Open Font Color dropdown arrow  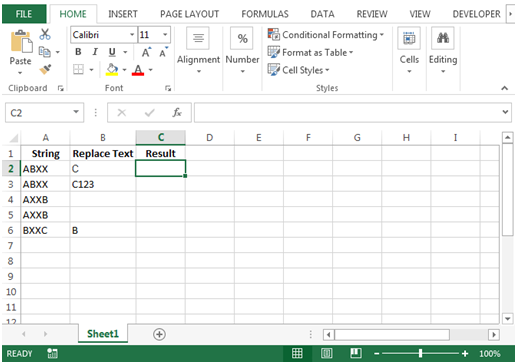(151, 70)
